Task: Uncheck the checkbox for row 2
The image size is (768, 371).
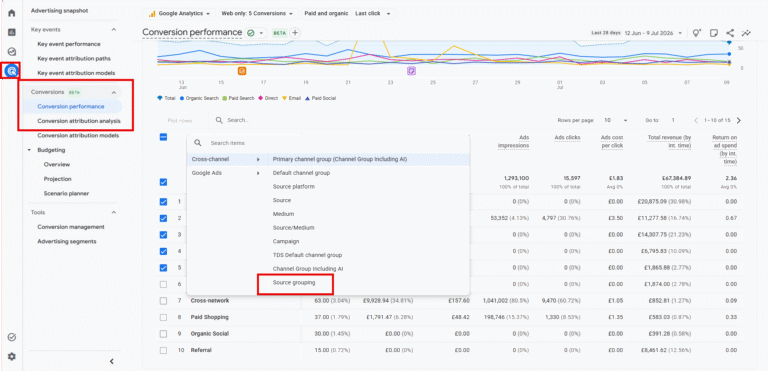Action: [x=164, y=218]
